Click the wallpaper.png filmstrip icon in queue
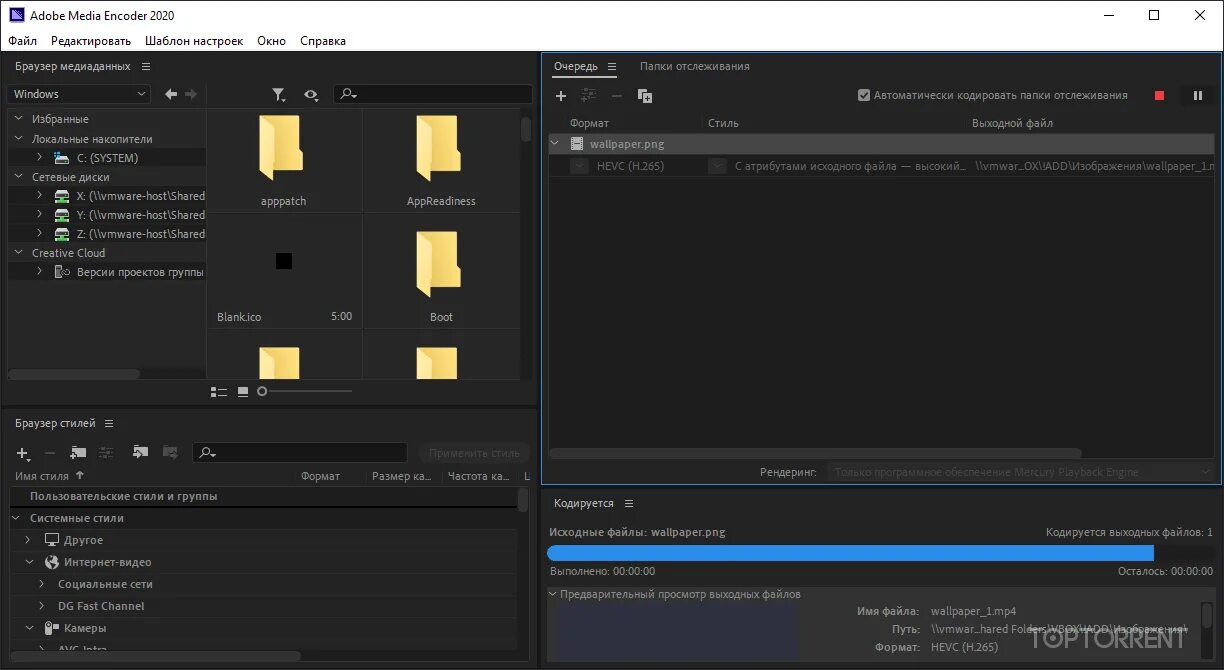The height and width of the screenshot is (670, 1224). click(577, 144)
